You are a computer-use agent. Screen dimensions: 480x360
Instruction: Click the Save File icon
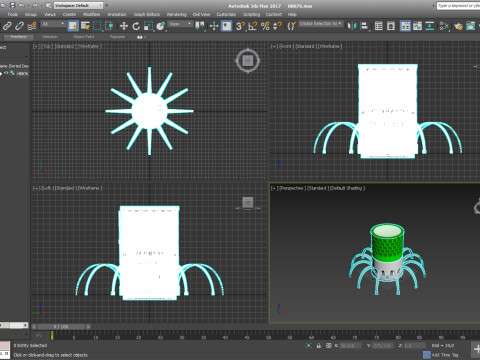point(13,5)
